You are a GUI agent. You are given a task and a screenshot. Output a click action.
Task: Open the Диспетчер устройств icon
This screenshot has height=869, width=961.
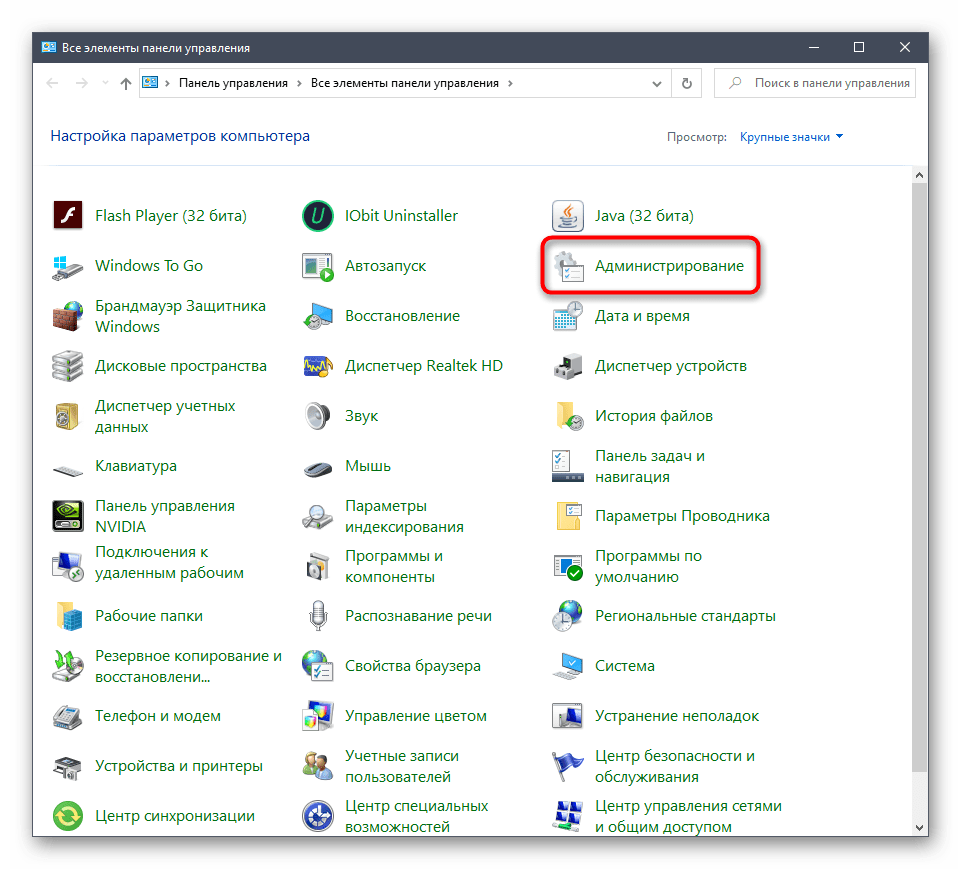tap(568, 366)
